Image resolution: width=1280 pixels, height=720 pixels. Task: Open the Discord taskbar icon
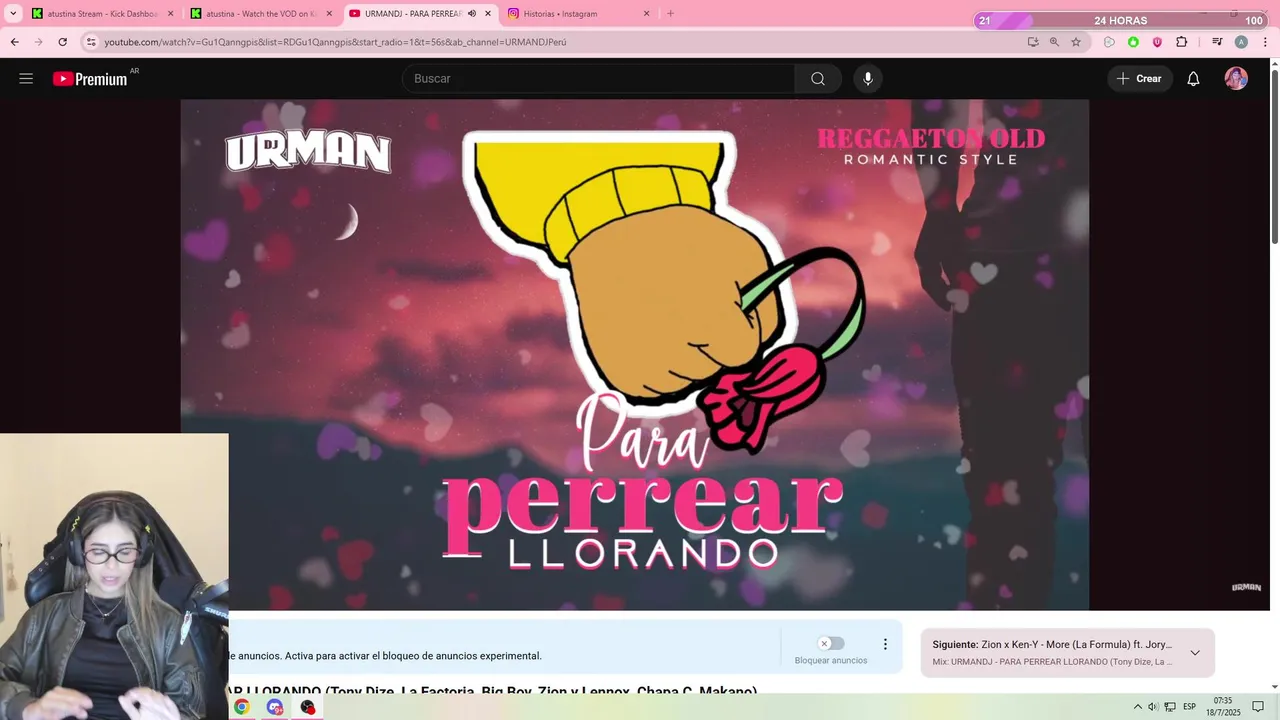(275, 707)
